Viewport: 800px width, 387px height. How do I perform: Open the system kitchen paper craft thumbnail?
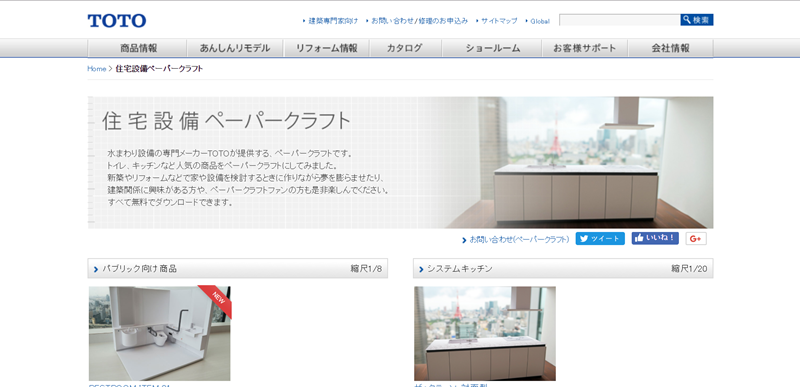point(485,333)
